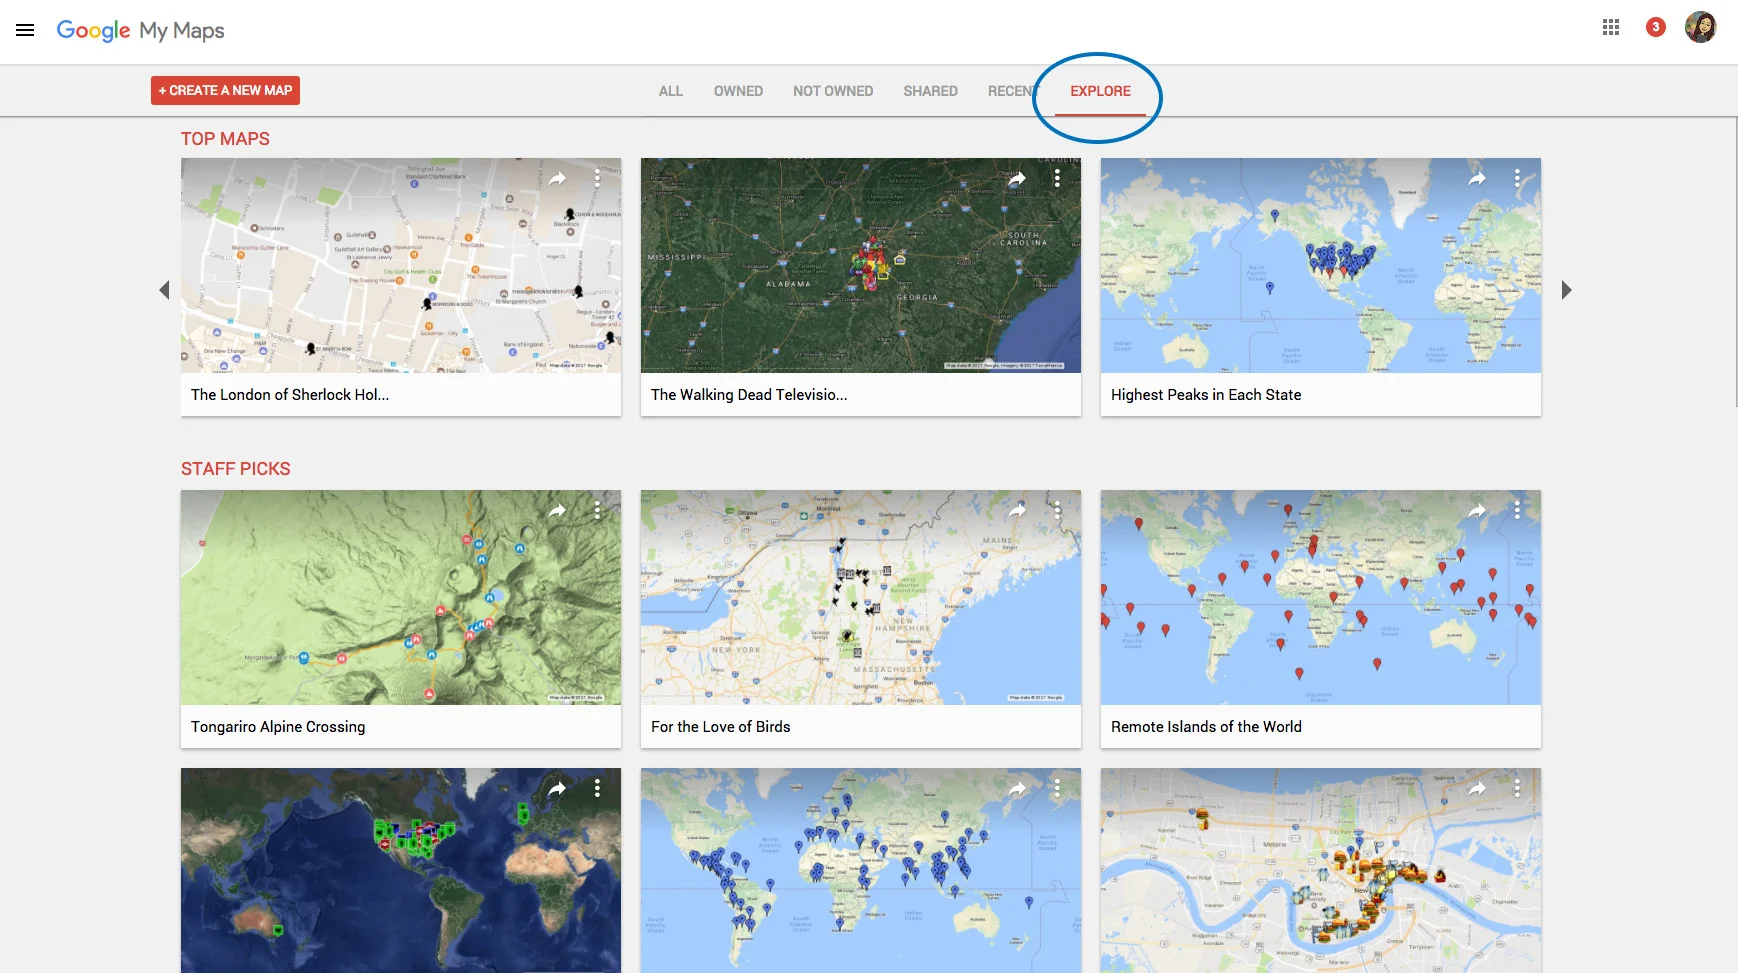The width and height of the screenshot is (1738, 973).
Task: Click the title 'For the Love of Birds'
Action: click(720, 727)
